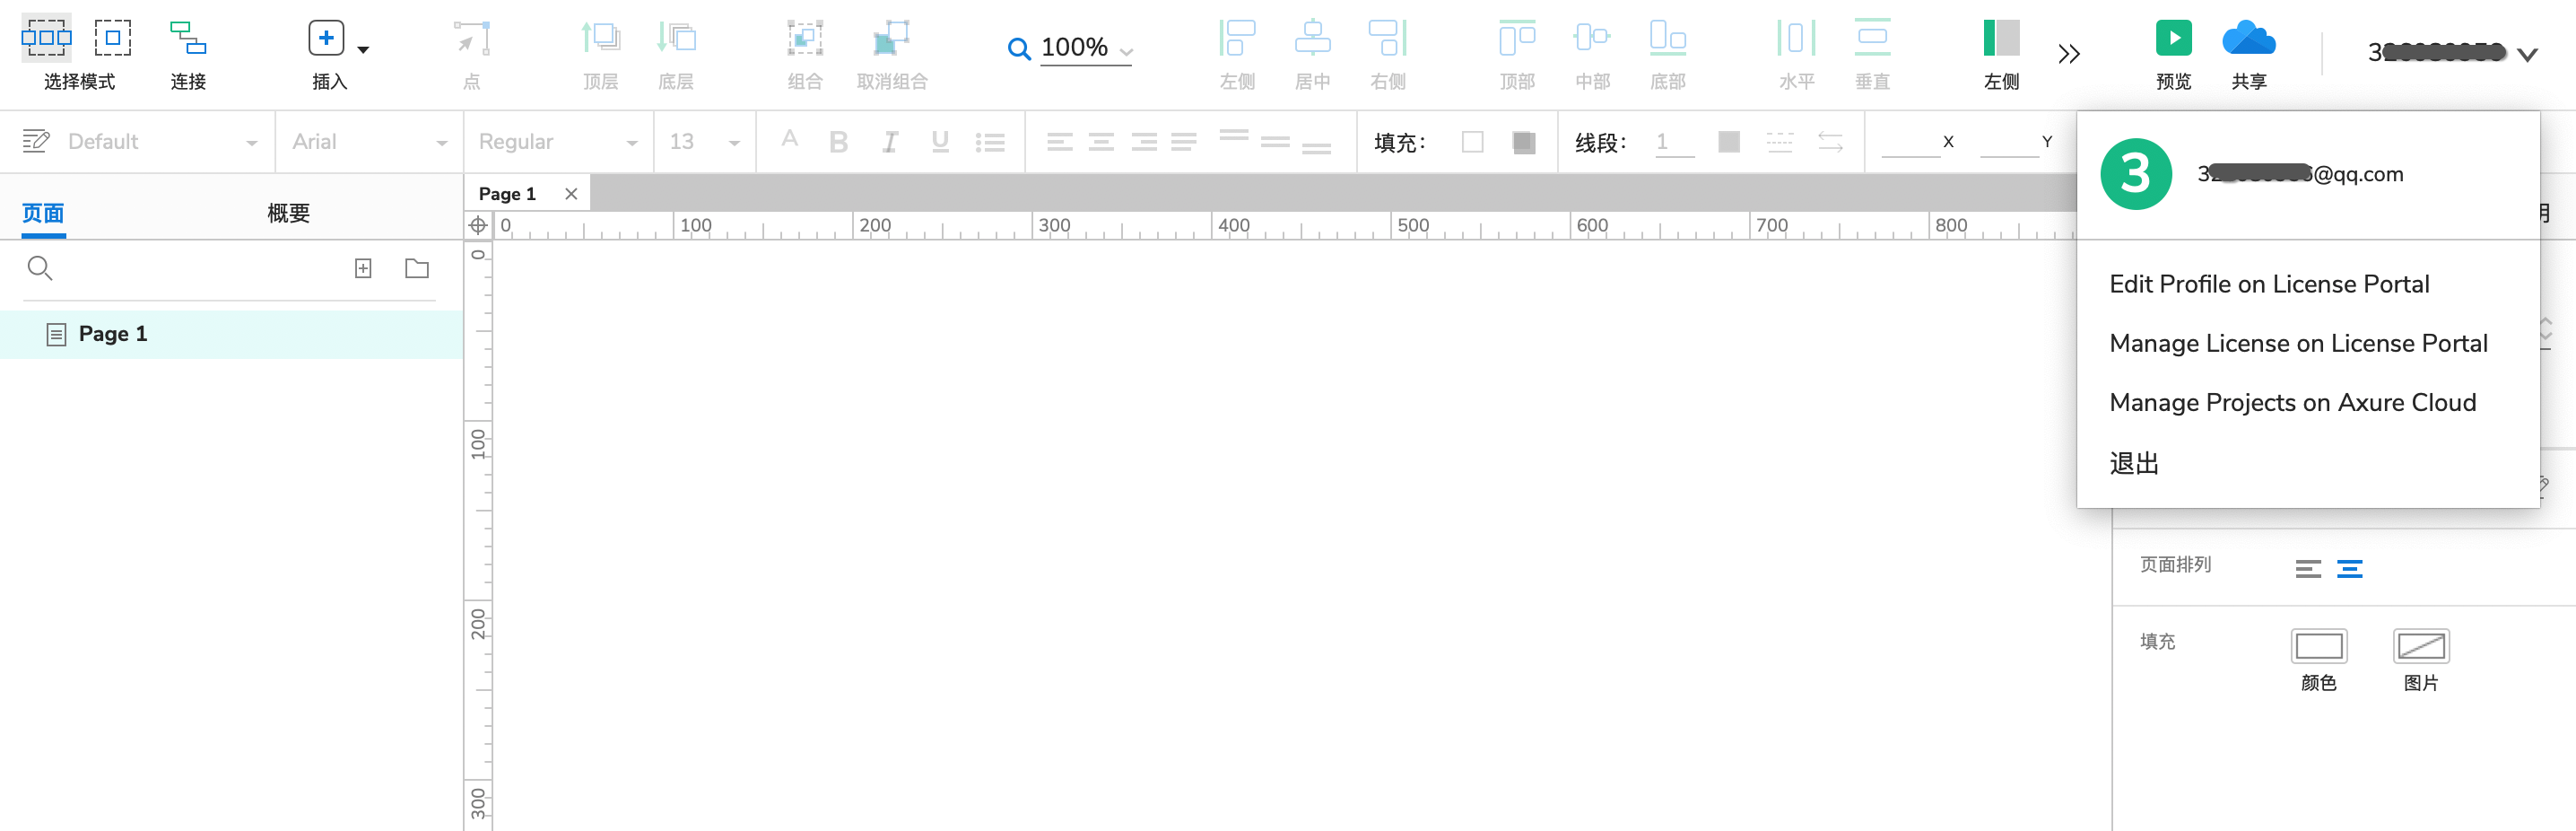Click the 组合 group icon

[805, 38]
